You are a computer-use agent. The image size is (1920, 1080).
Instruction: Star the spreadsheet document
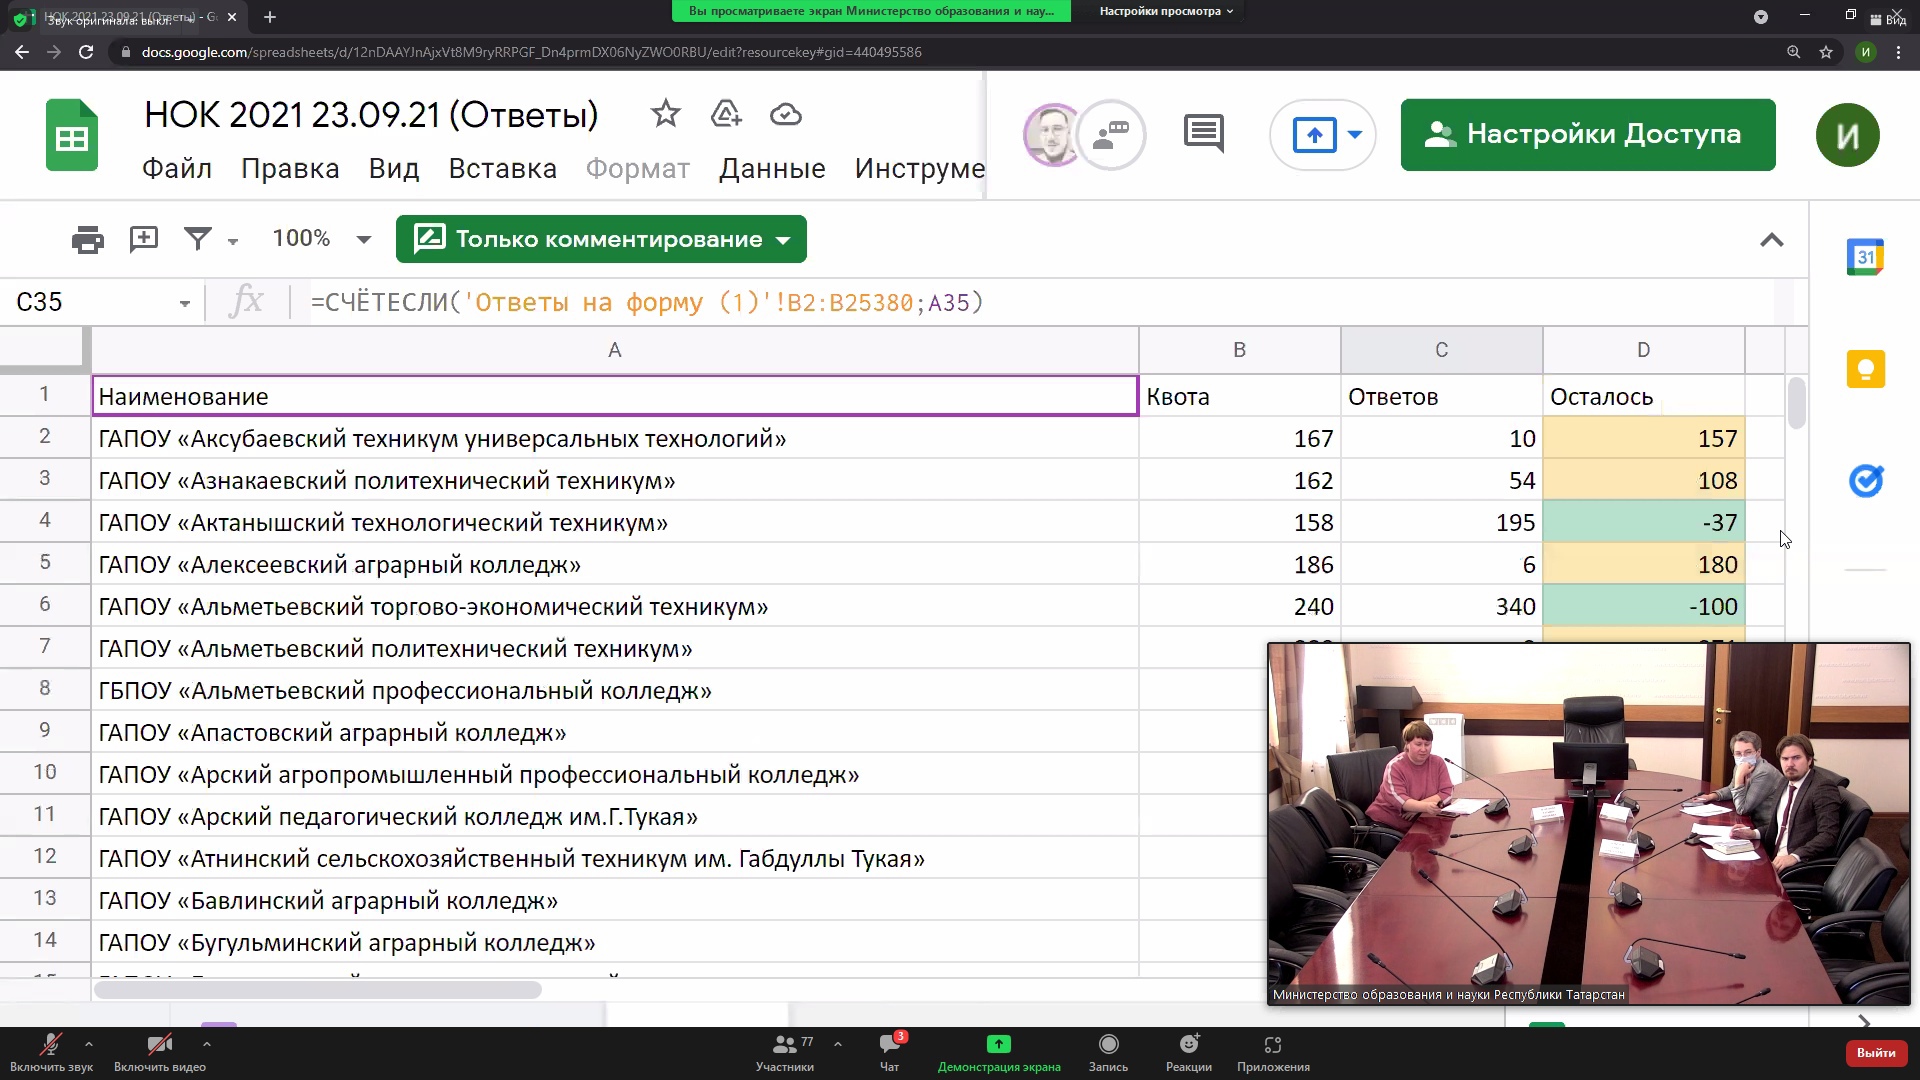665,114
